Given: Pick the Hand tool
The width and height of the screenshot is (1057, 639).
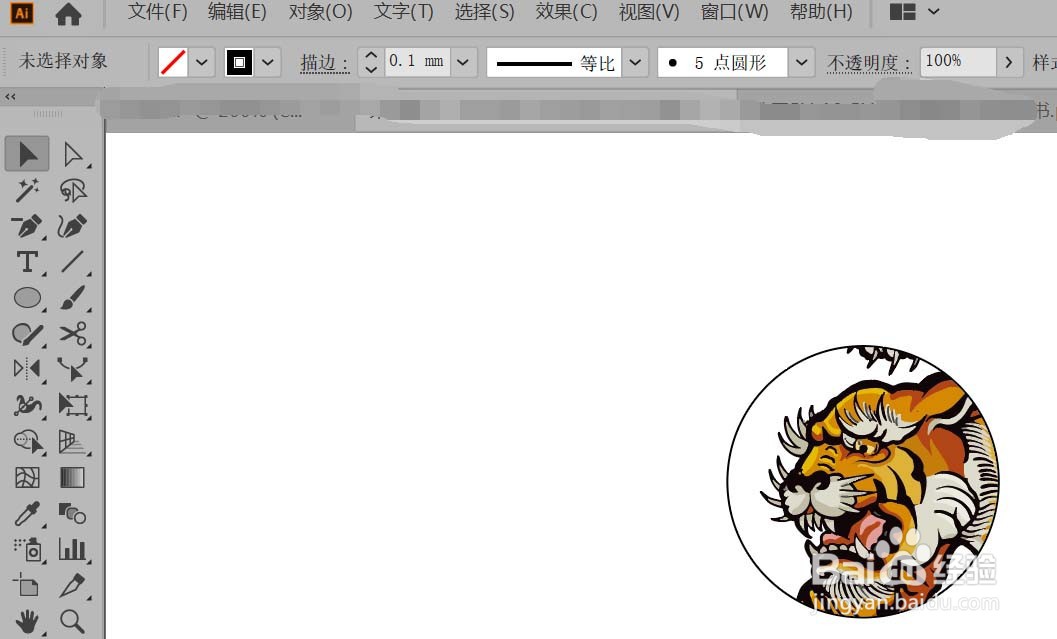Looking at the screenshot, I should pos(27,621).
